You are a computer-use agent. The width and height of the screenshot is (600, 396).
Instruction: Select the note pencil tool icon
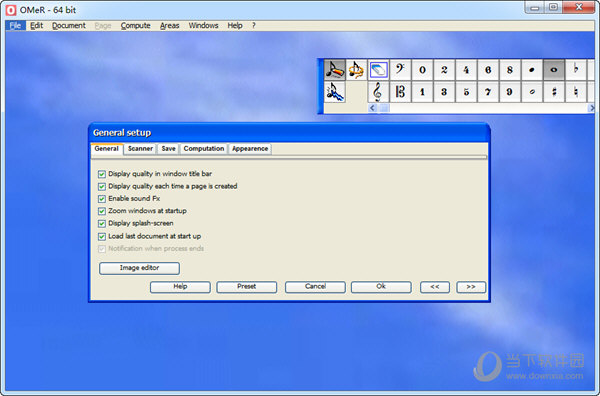click(x=335, y=70)
